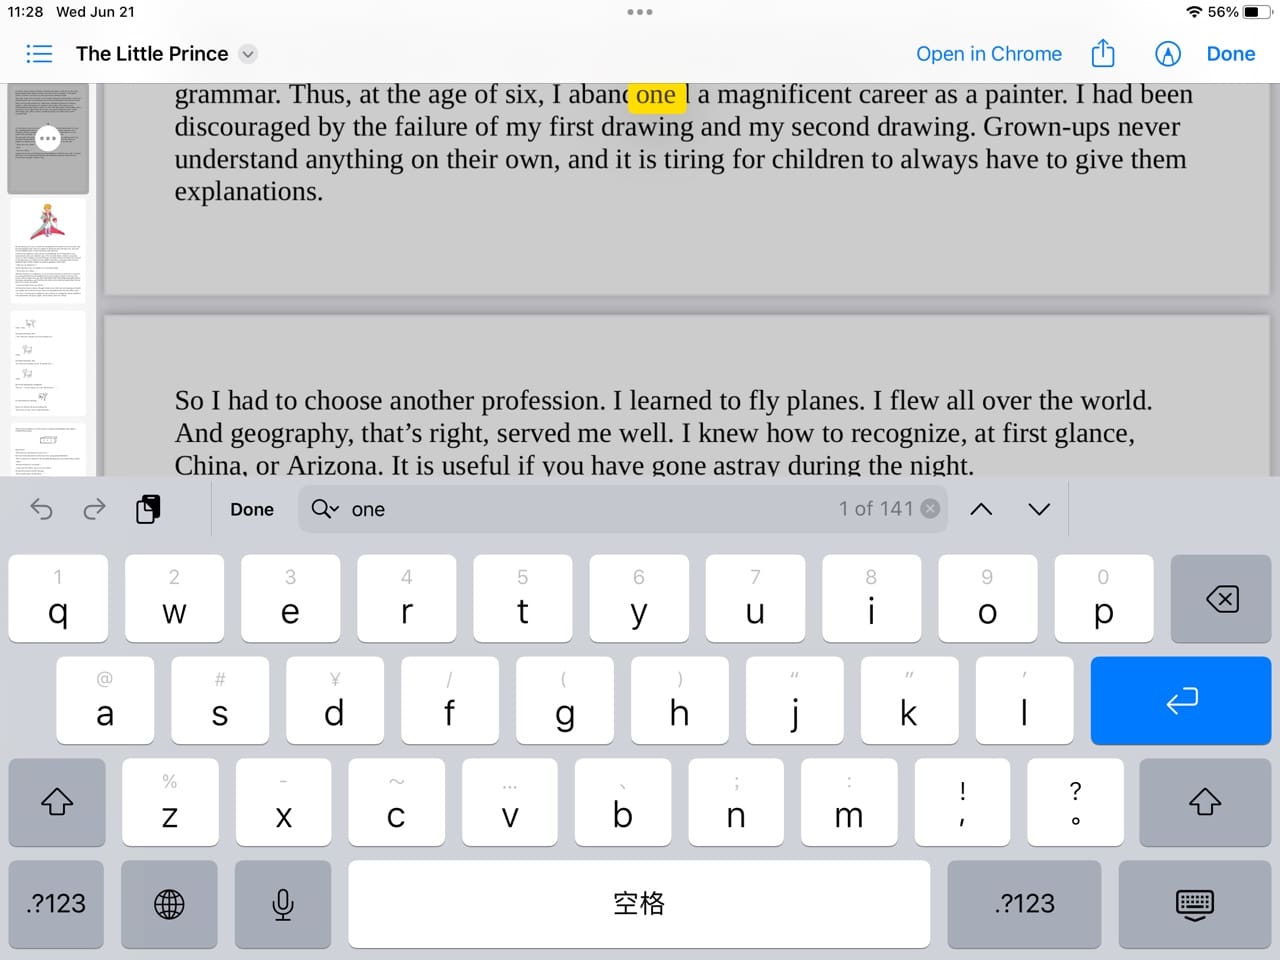1280x960 pixels.
Task: Open the Share sheet
Action: point(1103,54)
